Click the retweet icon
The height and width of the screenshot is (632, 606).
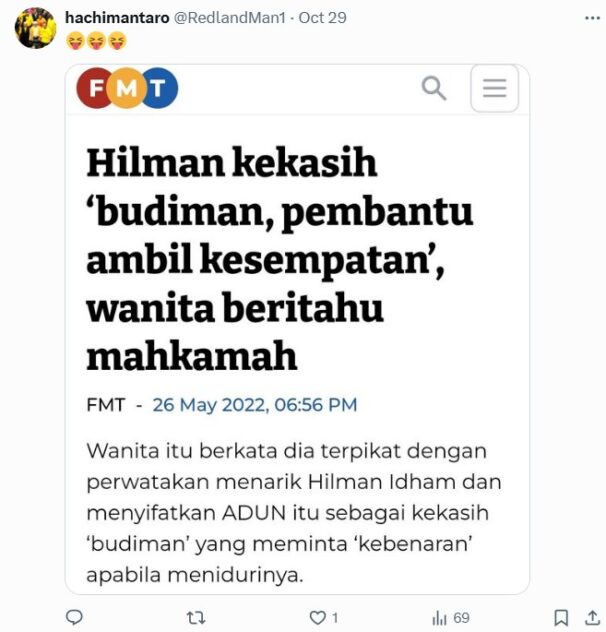(196, 617)
